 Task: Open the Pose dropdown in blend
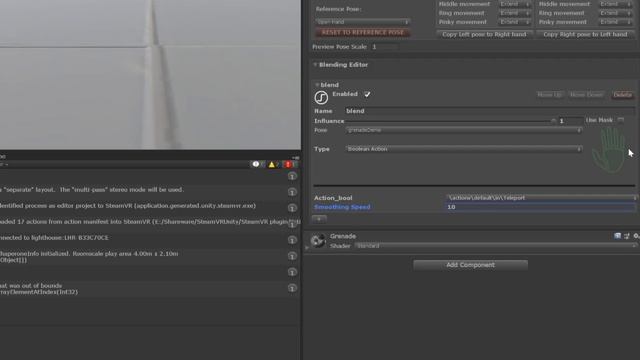(x=464, y=130)
